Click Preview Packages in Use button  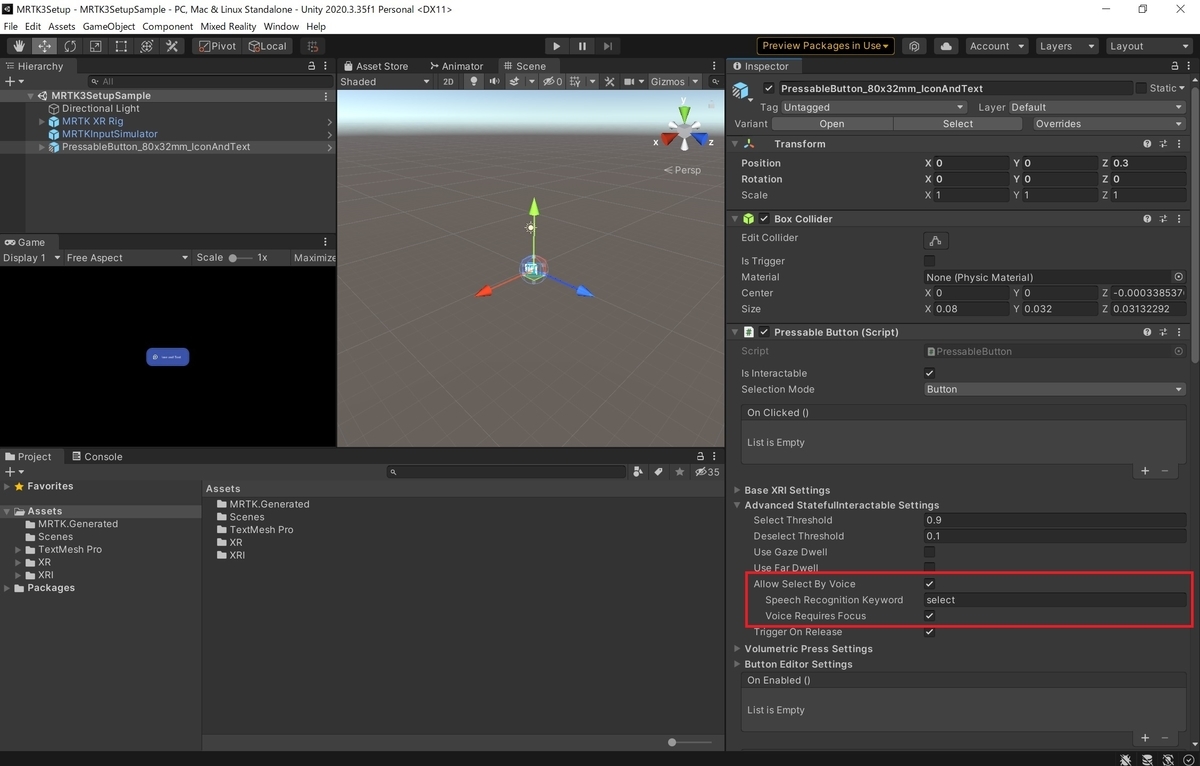point(826,46)
